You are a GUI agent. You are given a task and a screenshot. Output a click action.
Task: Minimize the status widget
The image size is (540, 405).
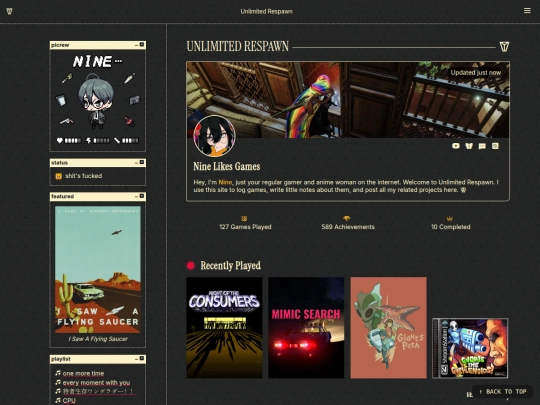coord(136,163)
